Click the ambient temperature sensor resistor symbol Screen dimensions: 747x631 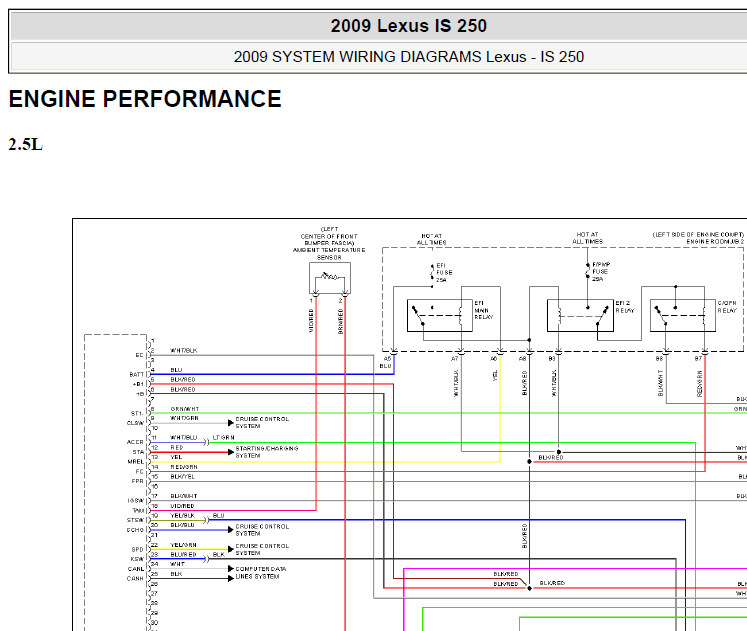(x=329, y=276)
